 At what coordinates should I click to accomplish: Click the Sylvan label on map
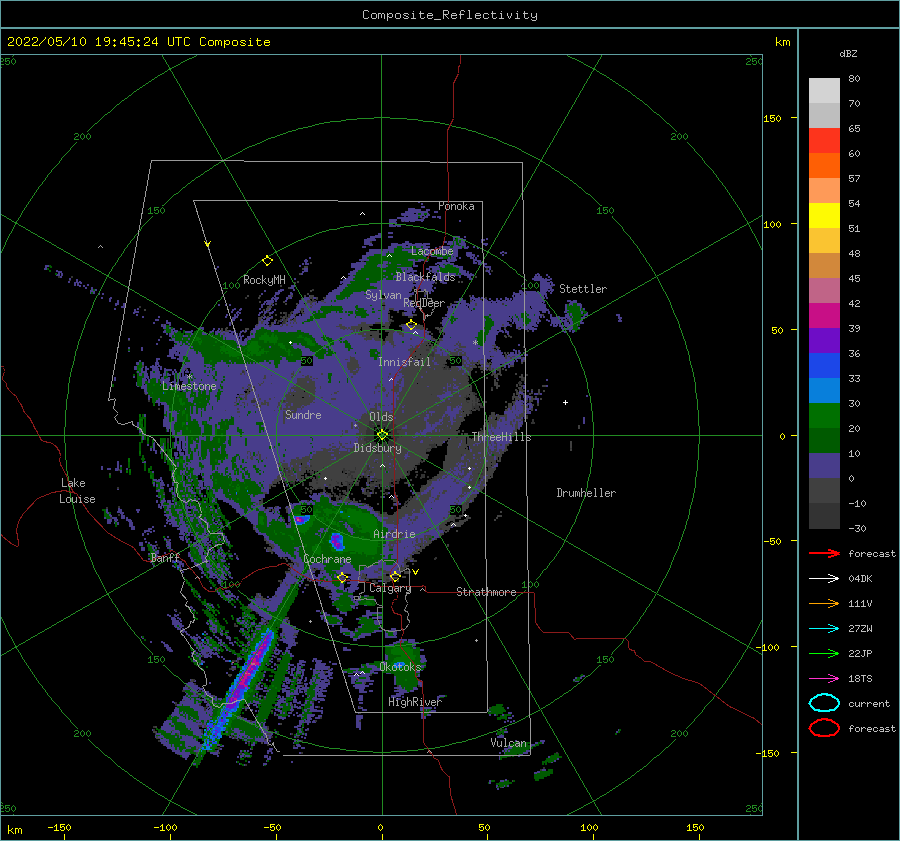tap(383, 295)
